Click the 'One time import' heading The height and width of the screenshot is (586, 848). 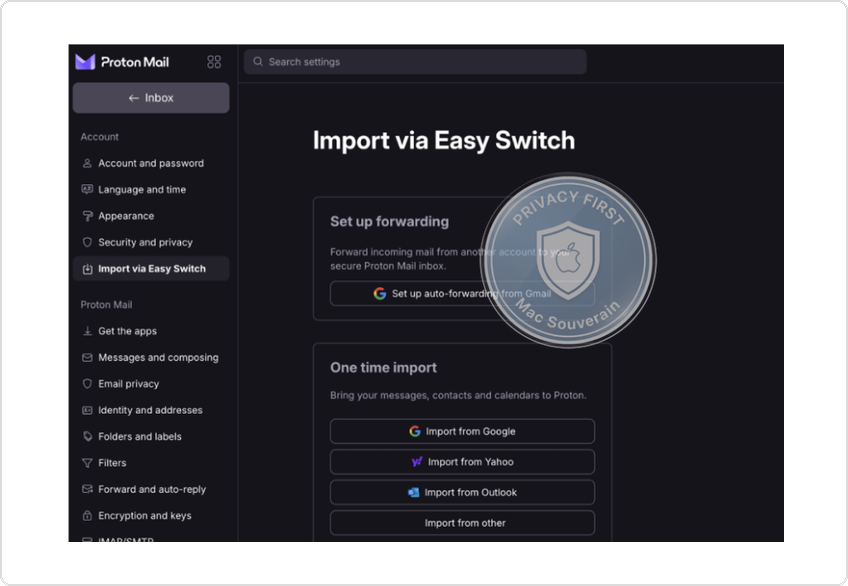(383, 368)
